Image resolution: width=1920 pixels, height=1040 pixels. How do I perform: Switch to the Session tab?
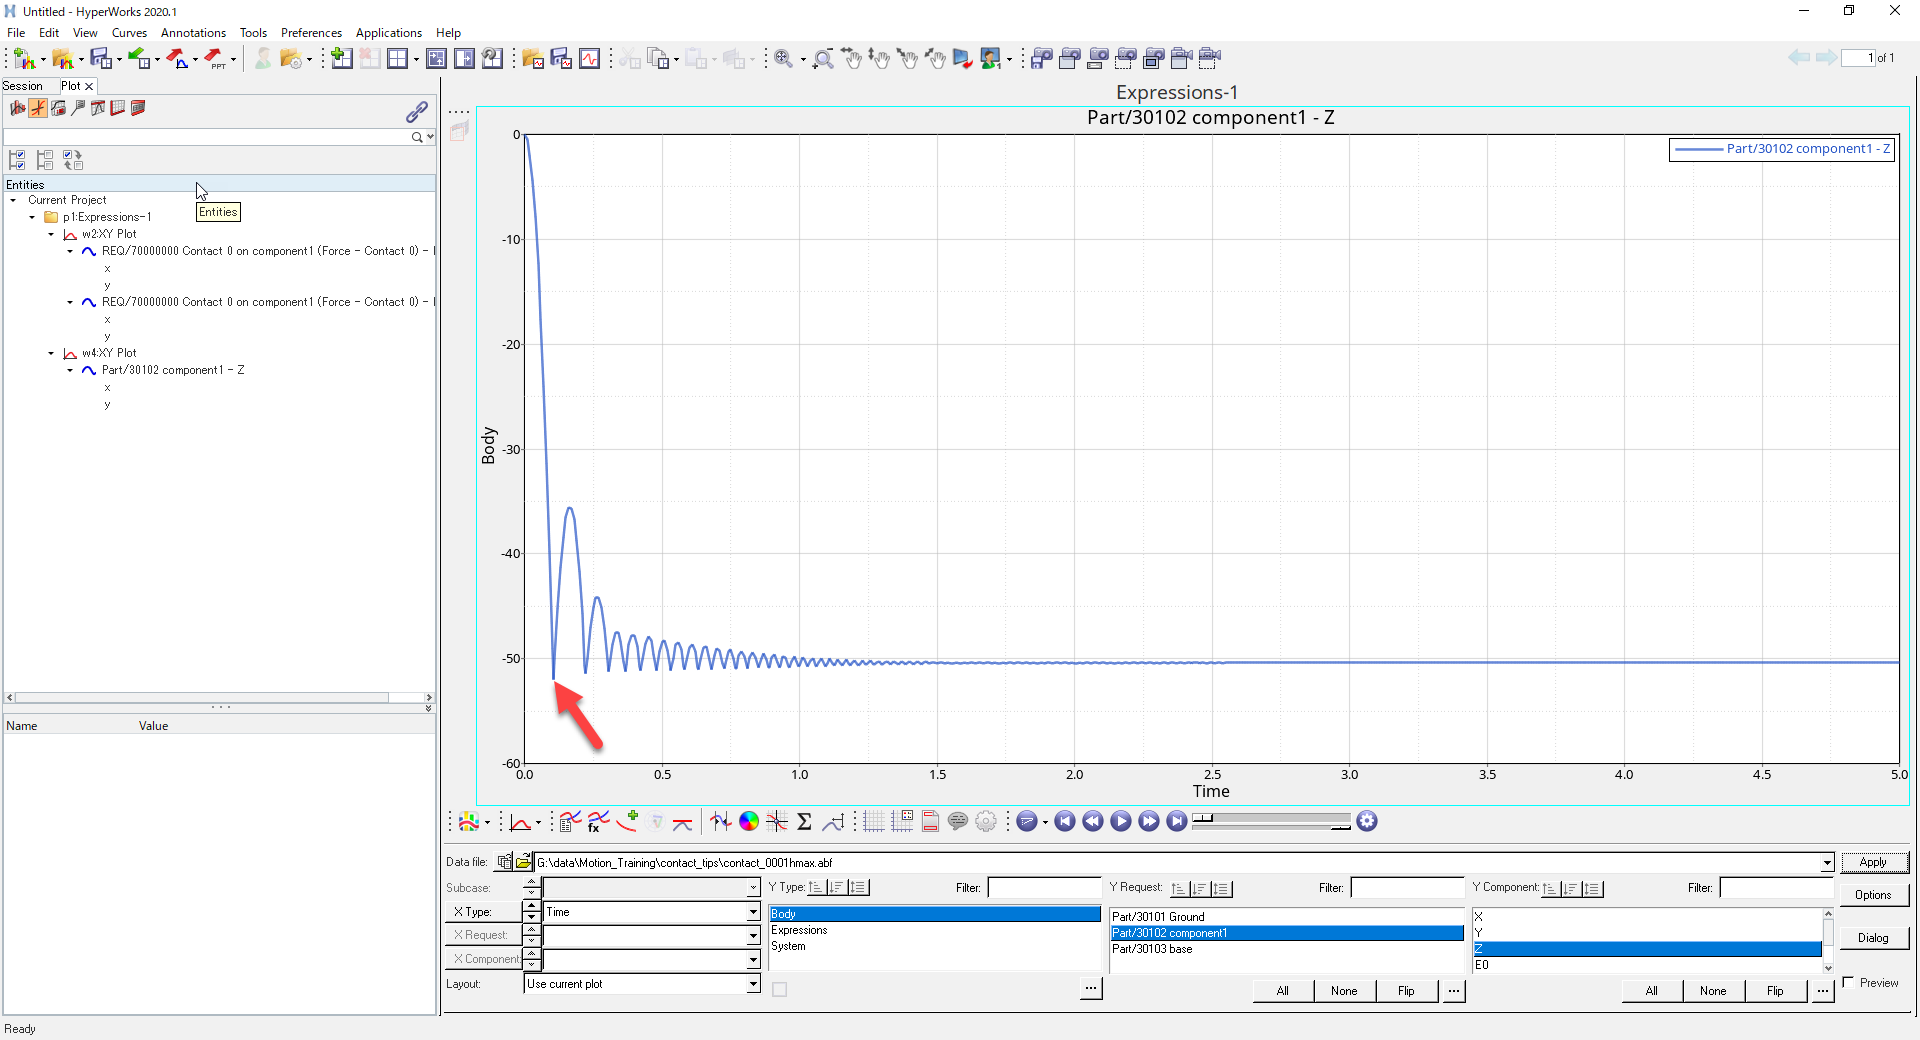coord(23,86)
